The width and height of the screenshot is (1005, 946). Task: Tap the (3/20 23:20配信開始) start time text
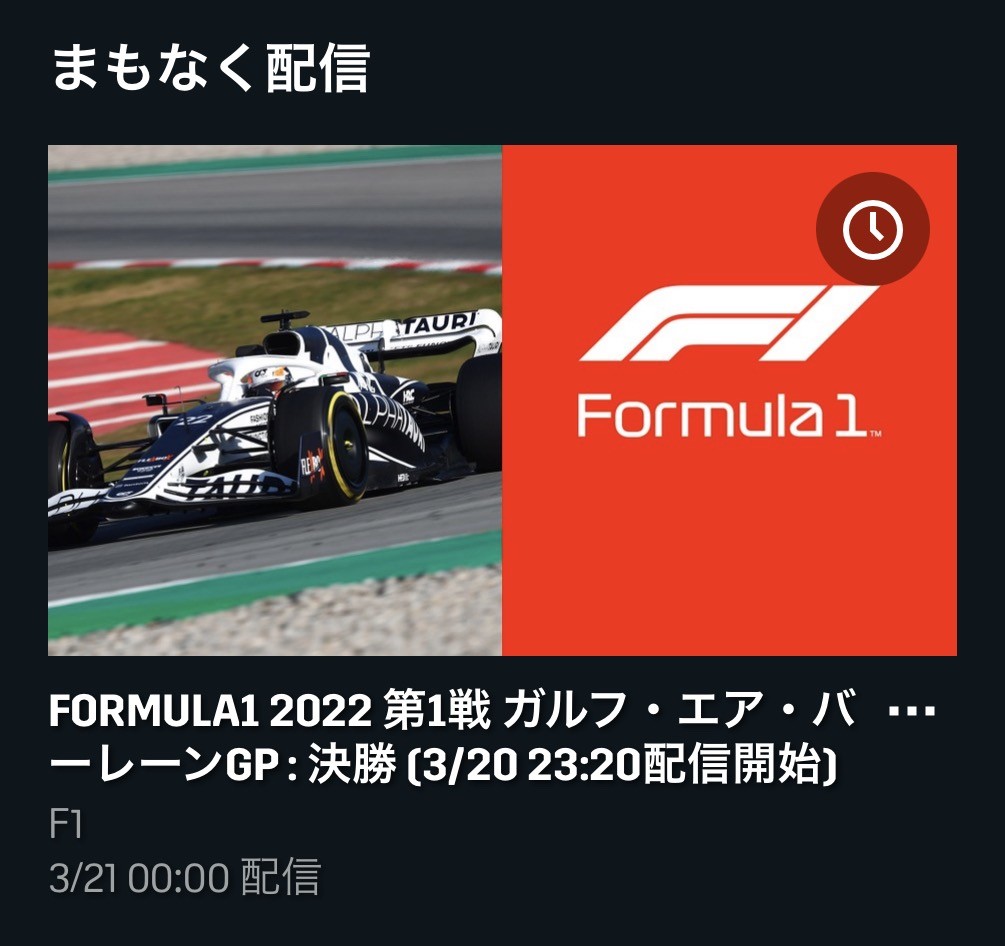(623, 765)
